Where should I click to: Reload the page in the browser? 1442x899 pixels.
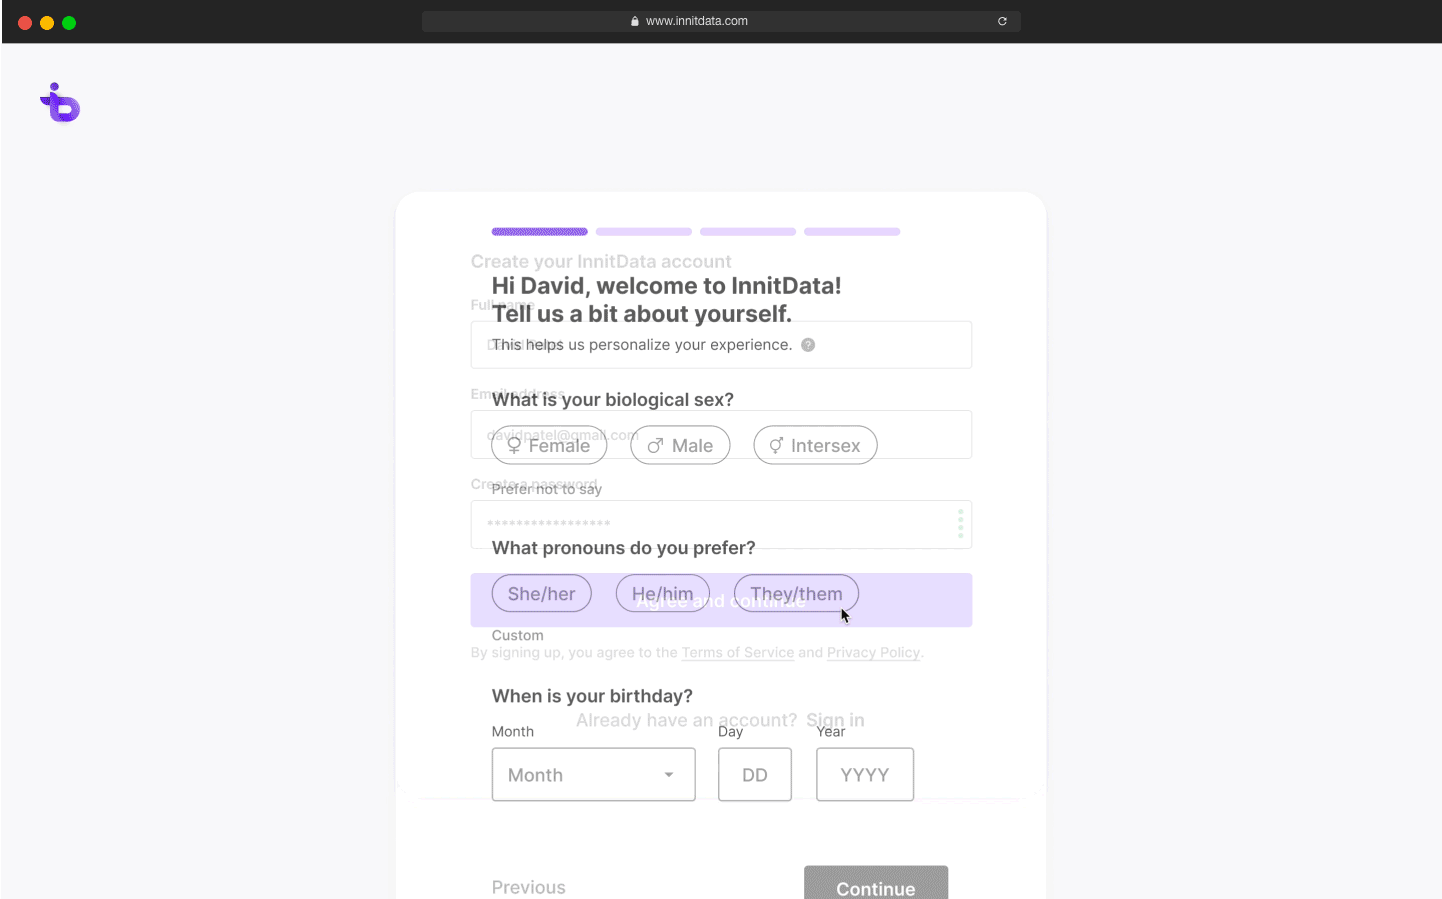point(1002,21)
